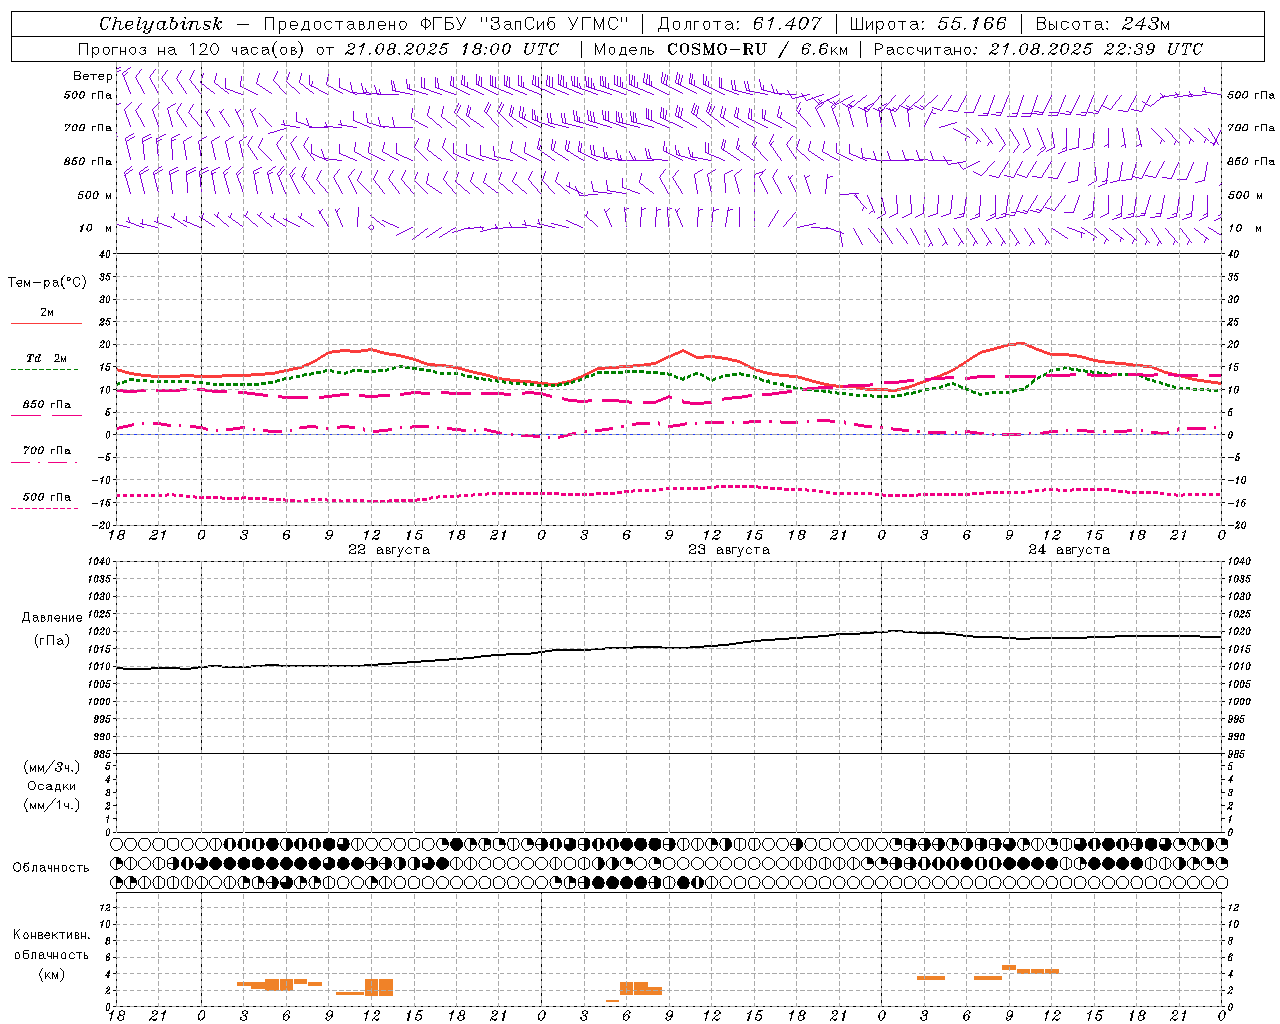Click the Давление pressure chart label
Image resolution: width=1280 pixels, height=1024 pixels.
(52, 618)
